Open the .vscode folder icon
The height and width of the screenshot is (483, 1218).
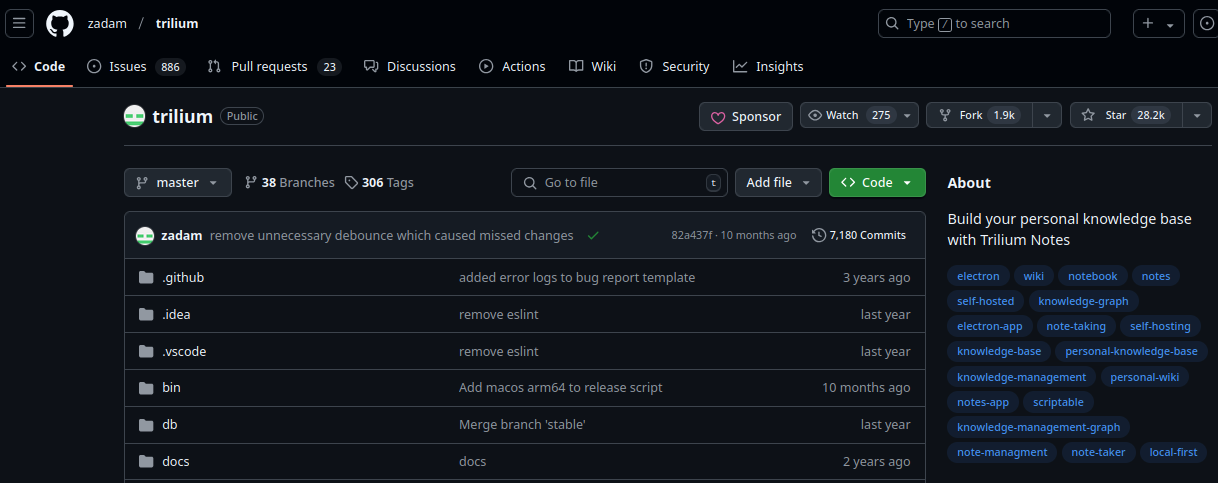pos(146,351)
